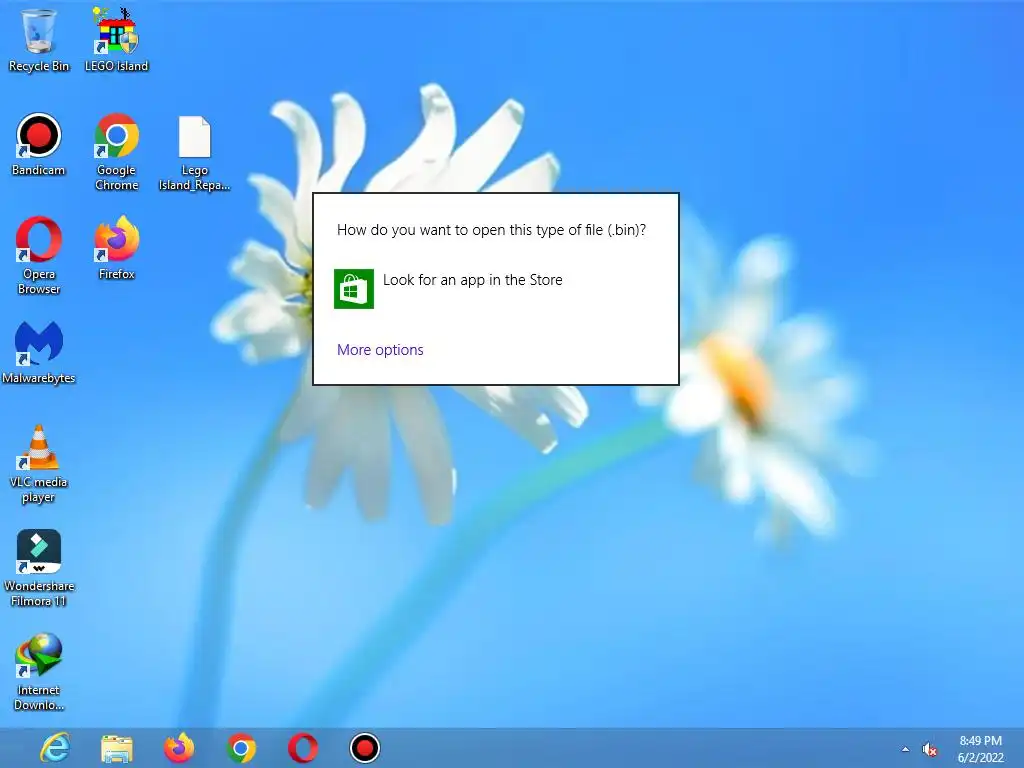Click the muted speaker tray icon
The image size is (1024, 768).
pos(929,750)
